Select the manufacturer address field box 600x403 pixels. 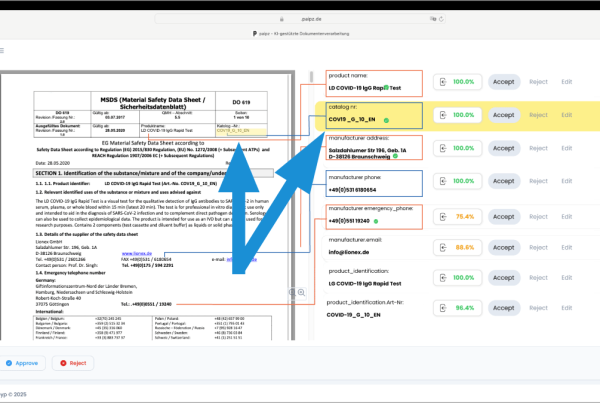click(374, 147)
